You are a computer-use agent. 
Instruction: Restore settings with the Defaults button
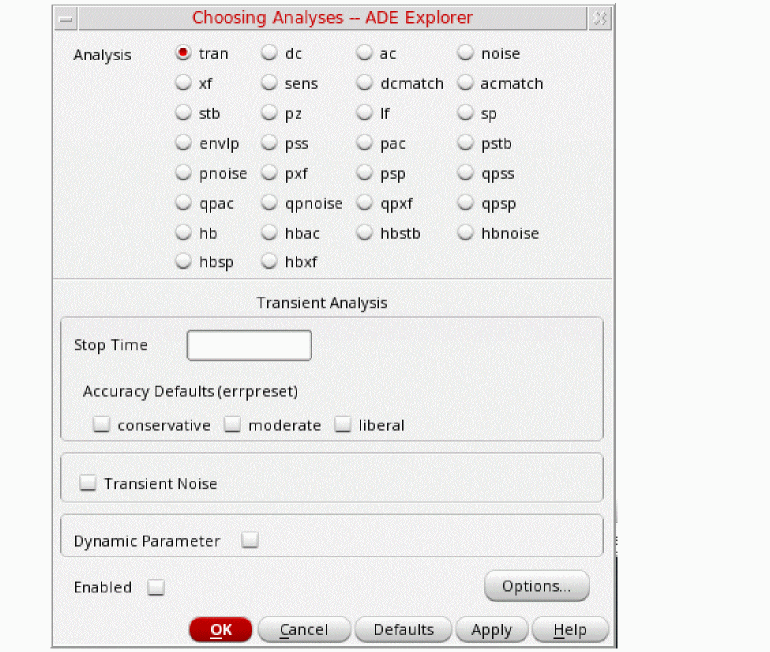point(404,629)
